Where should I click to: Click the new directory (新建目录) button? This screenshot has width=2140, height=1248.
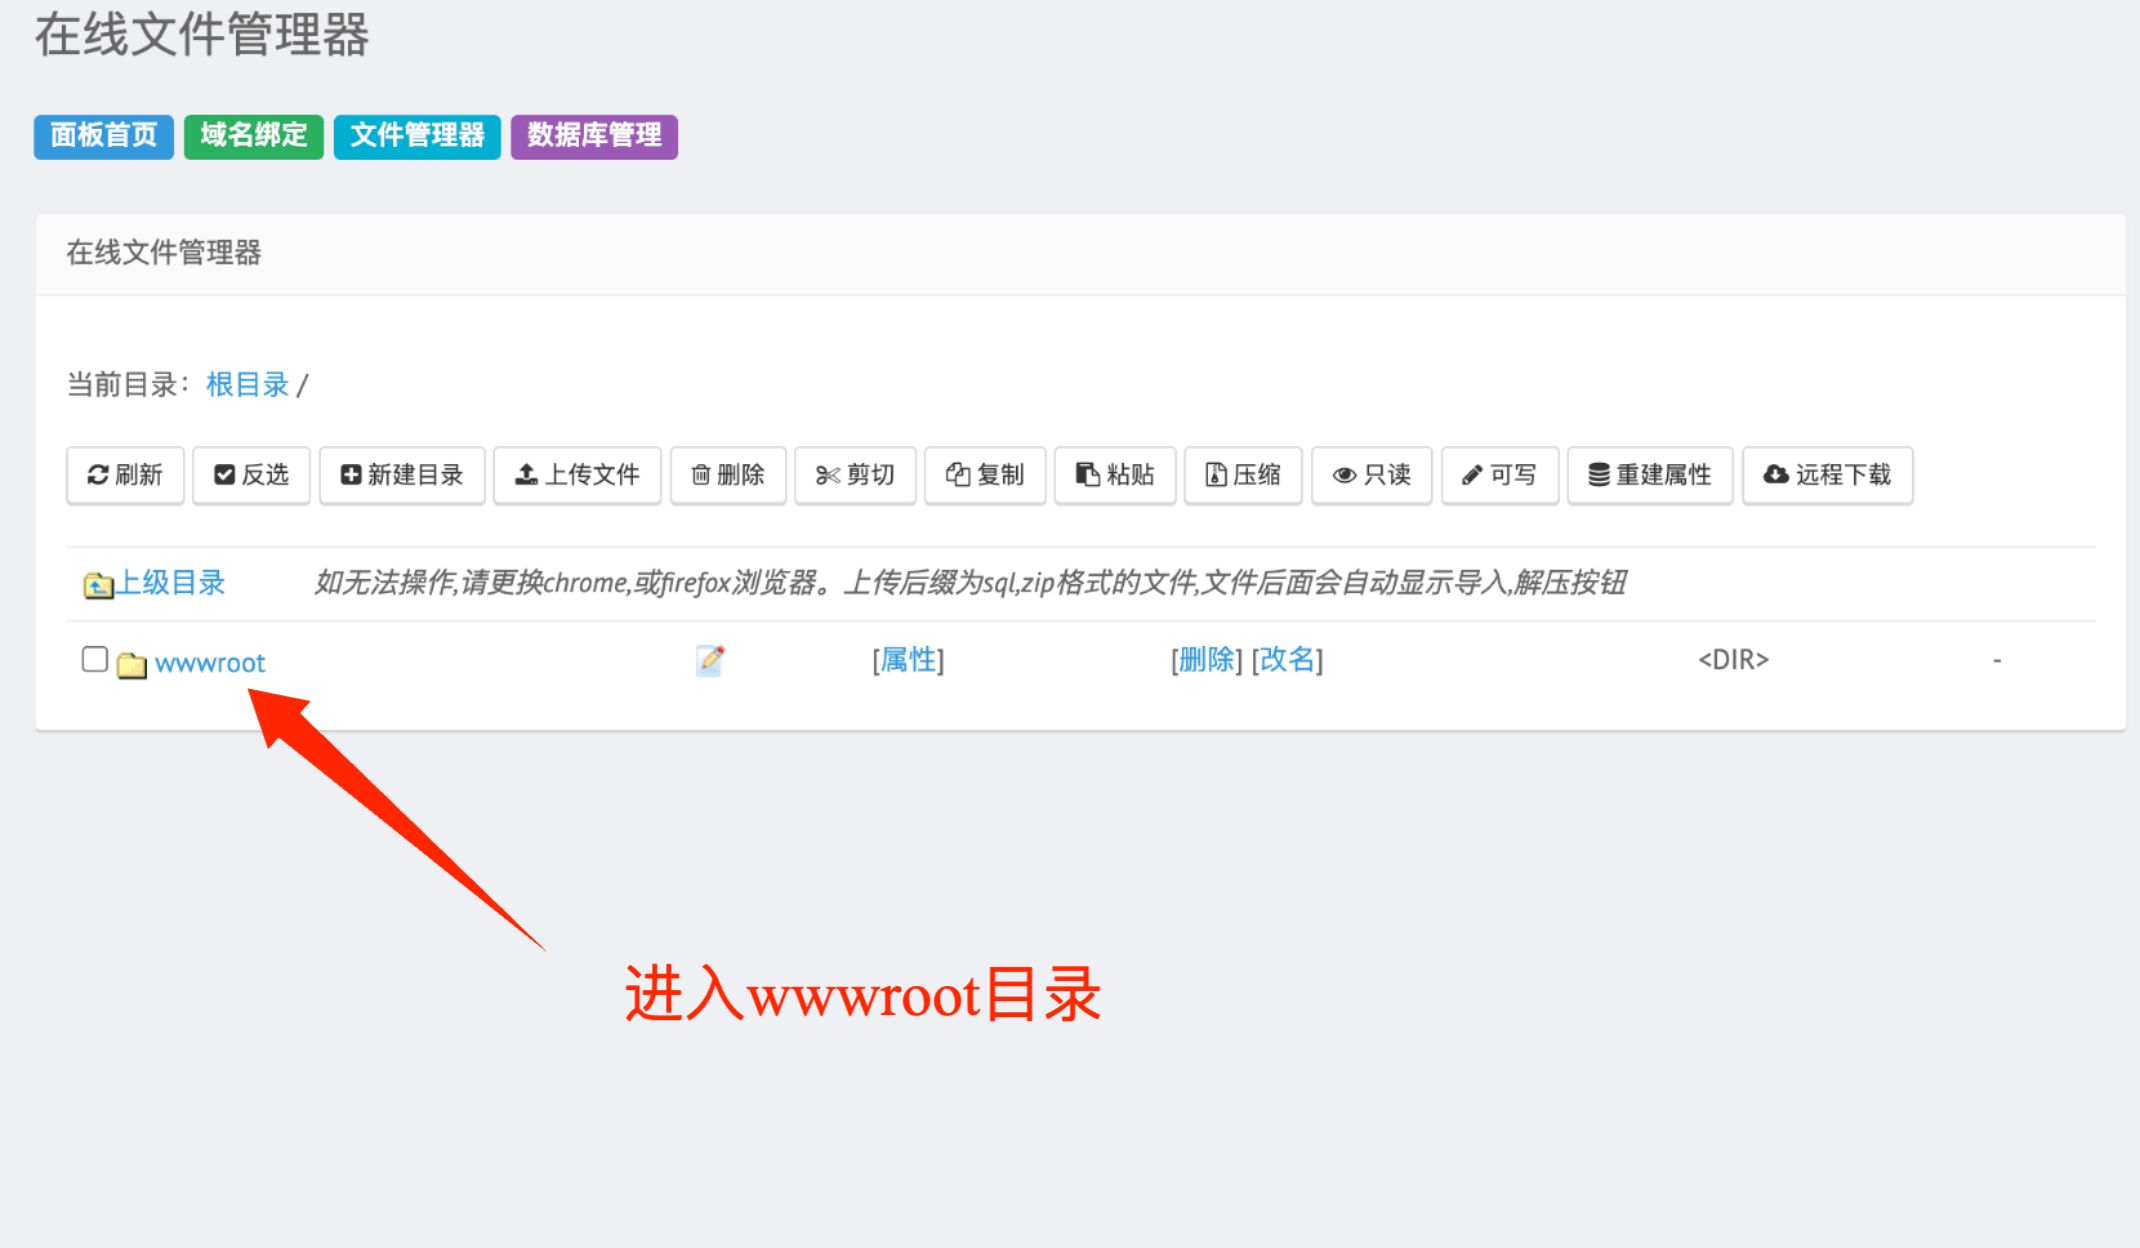click(402, 475)
